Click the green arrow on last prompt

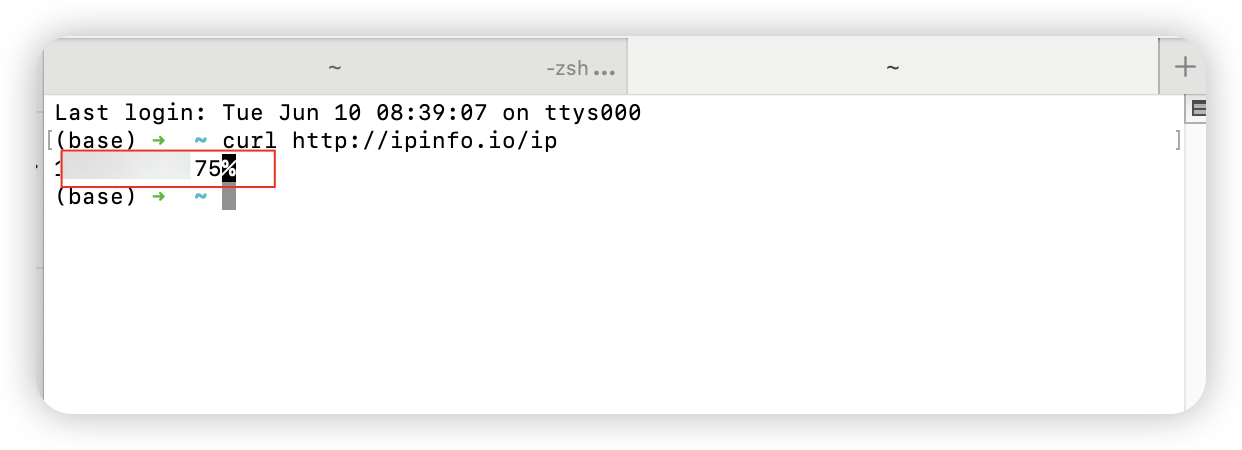(x=158, y=197)
